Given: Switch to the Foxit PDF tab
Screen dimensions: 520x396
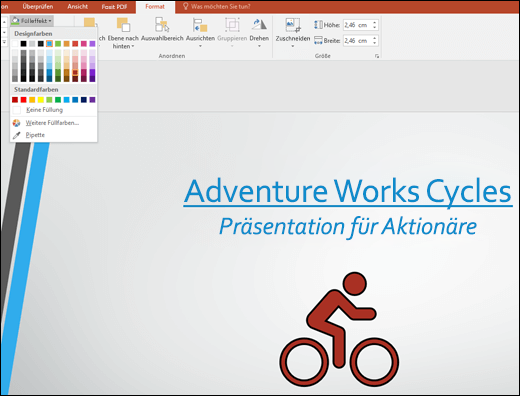Looking at the screenshot, I should (114, 6).
